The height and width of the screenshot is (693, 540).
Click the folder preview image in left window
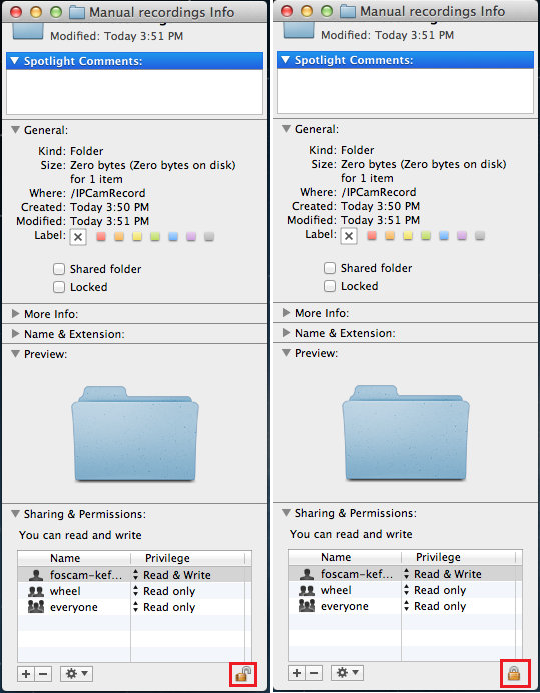click(x=135, y=434)
